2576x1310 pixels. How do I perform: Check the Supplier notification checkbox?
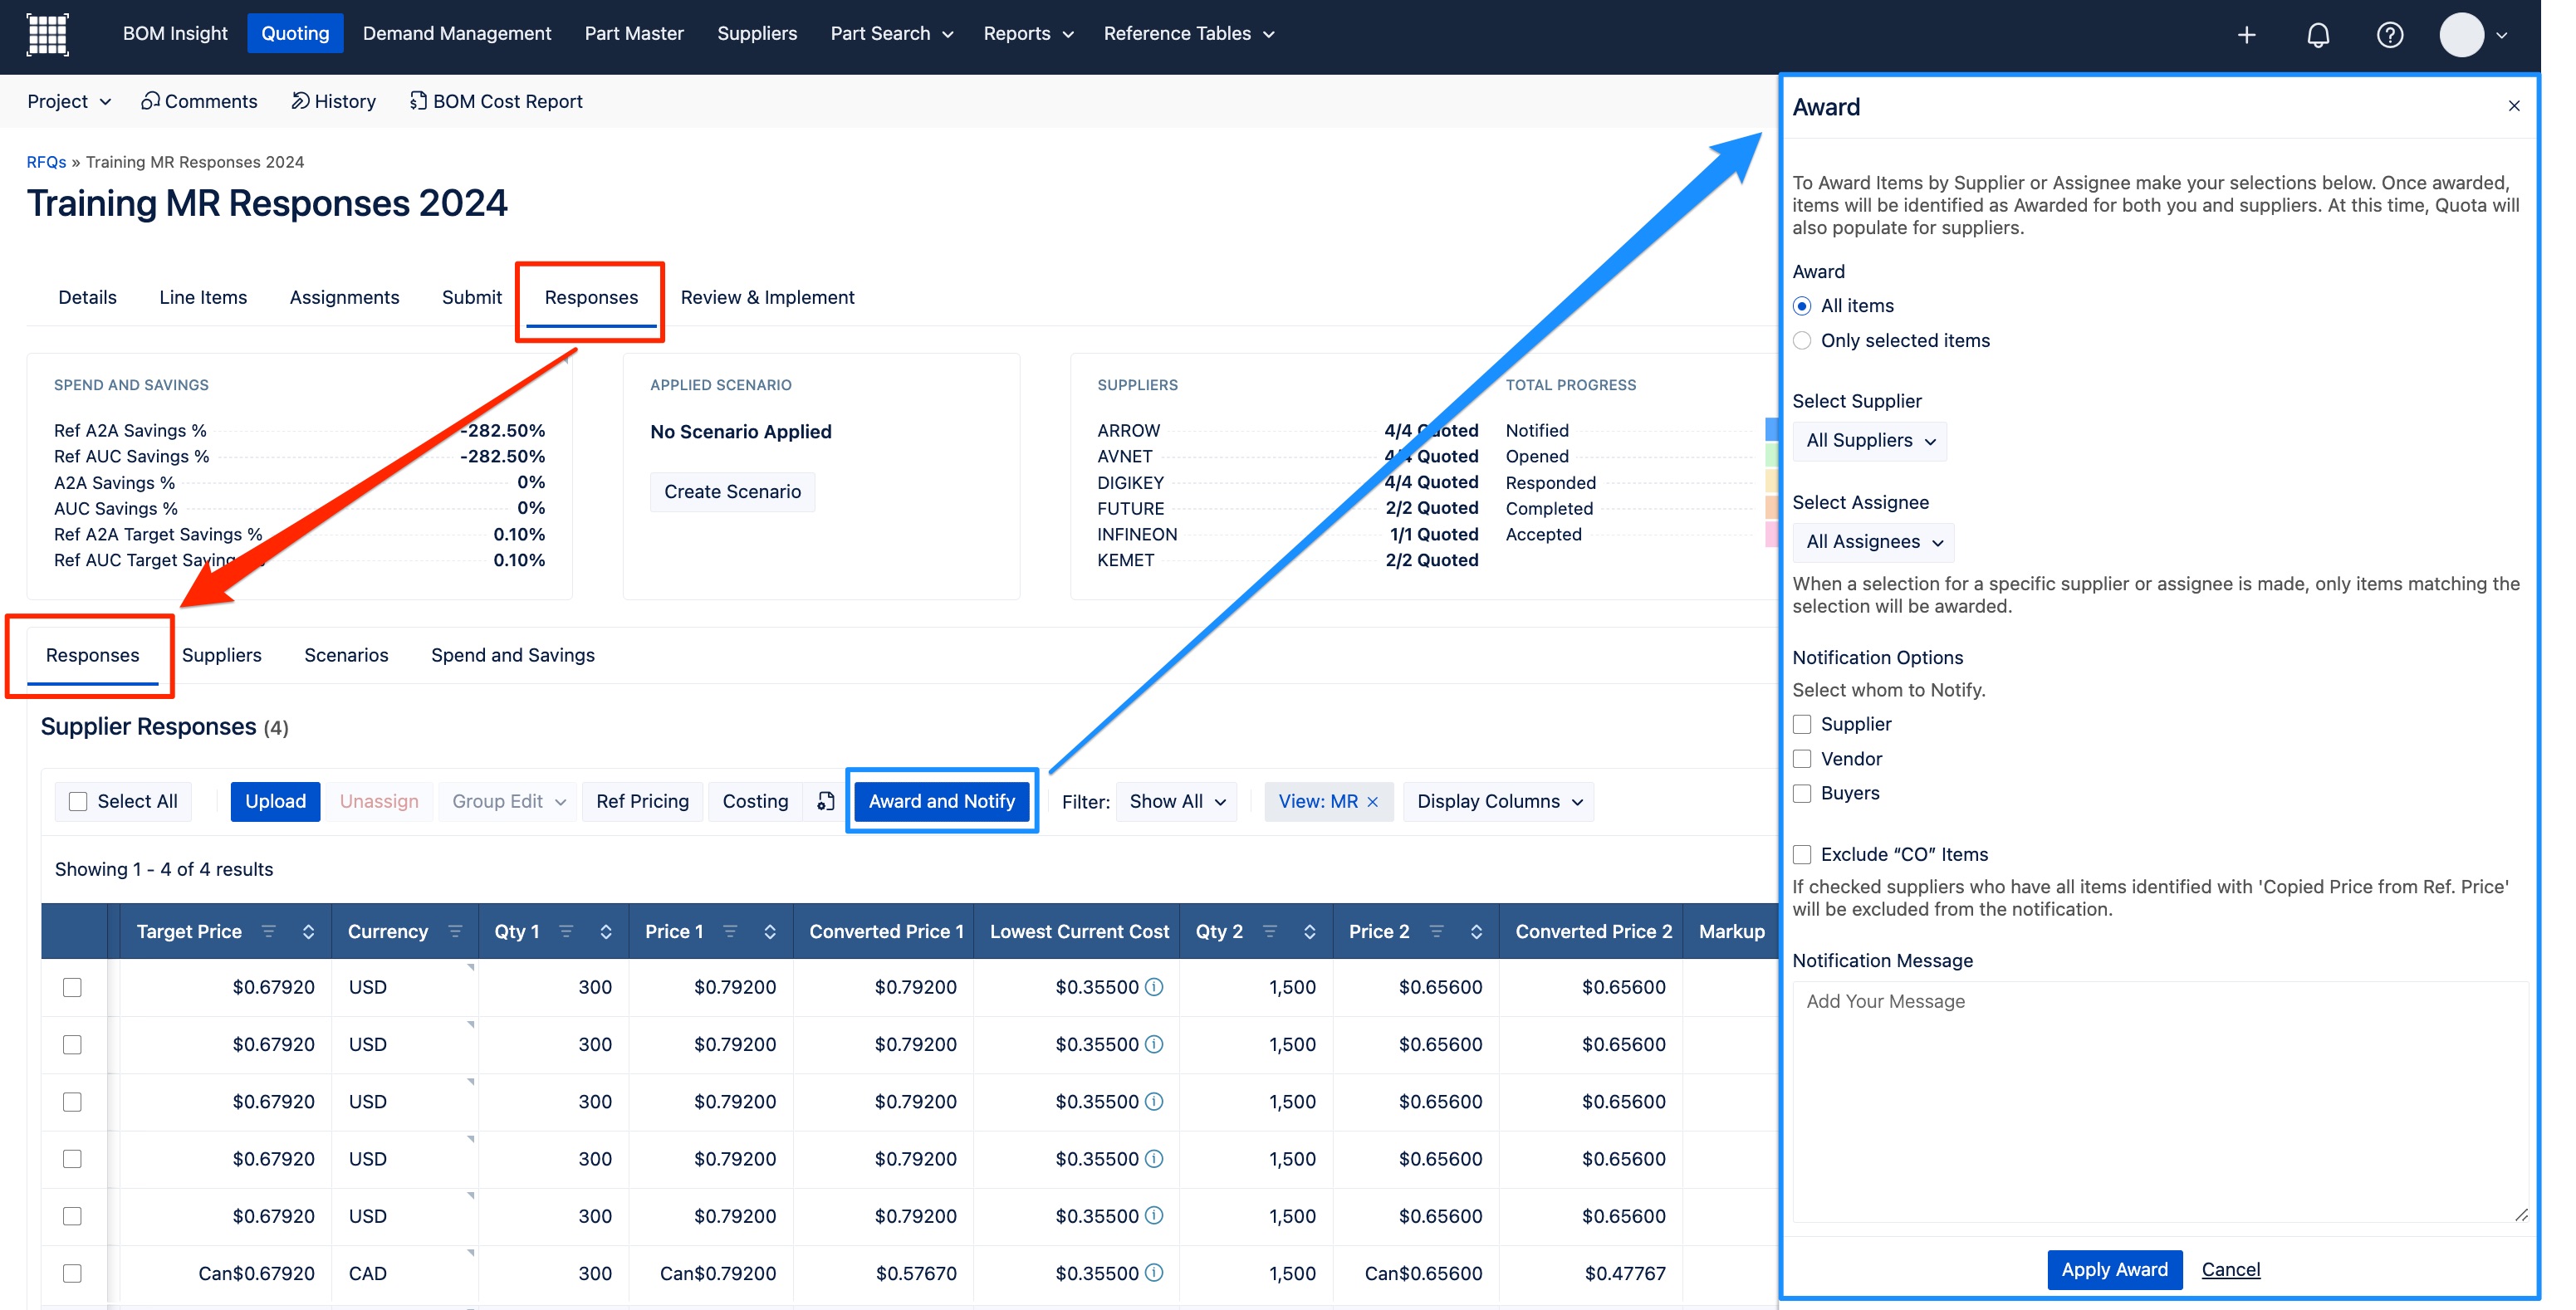pyautogui.click(x=1802, y=724)
